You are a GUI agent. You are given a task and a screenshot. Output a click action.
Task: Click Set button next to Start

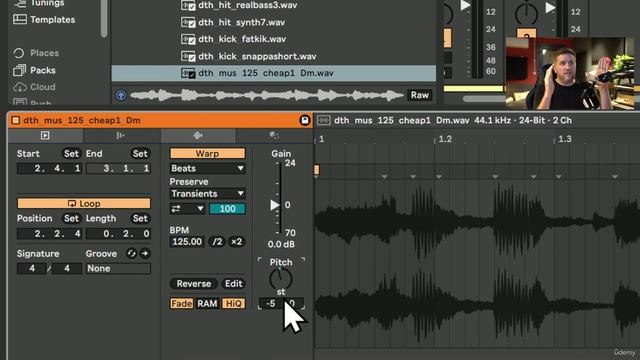coord(71,153)
